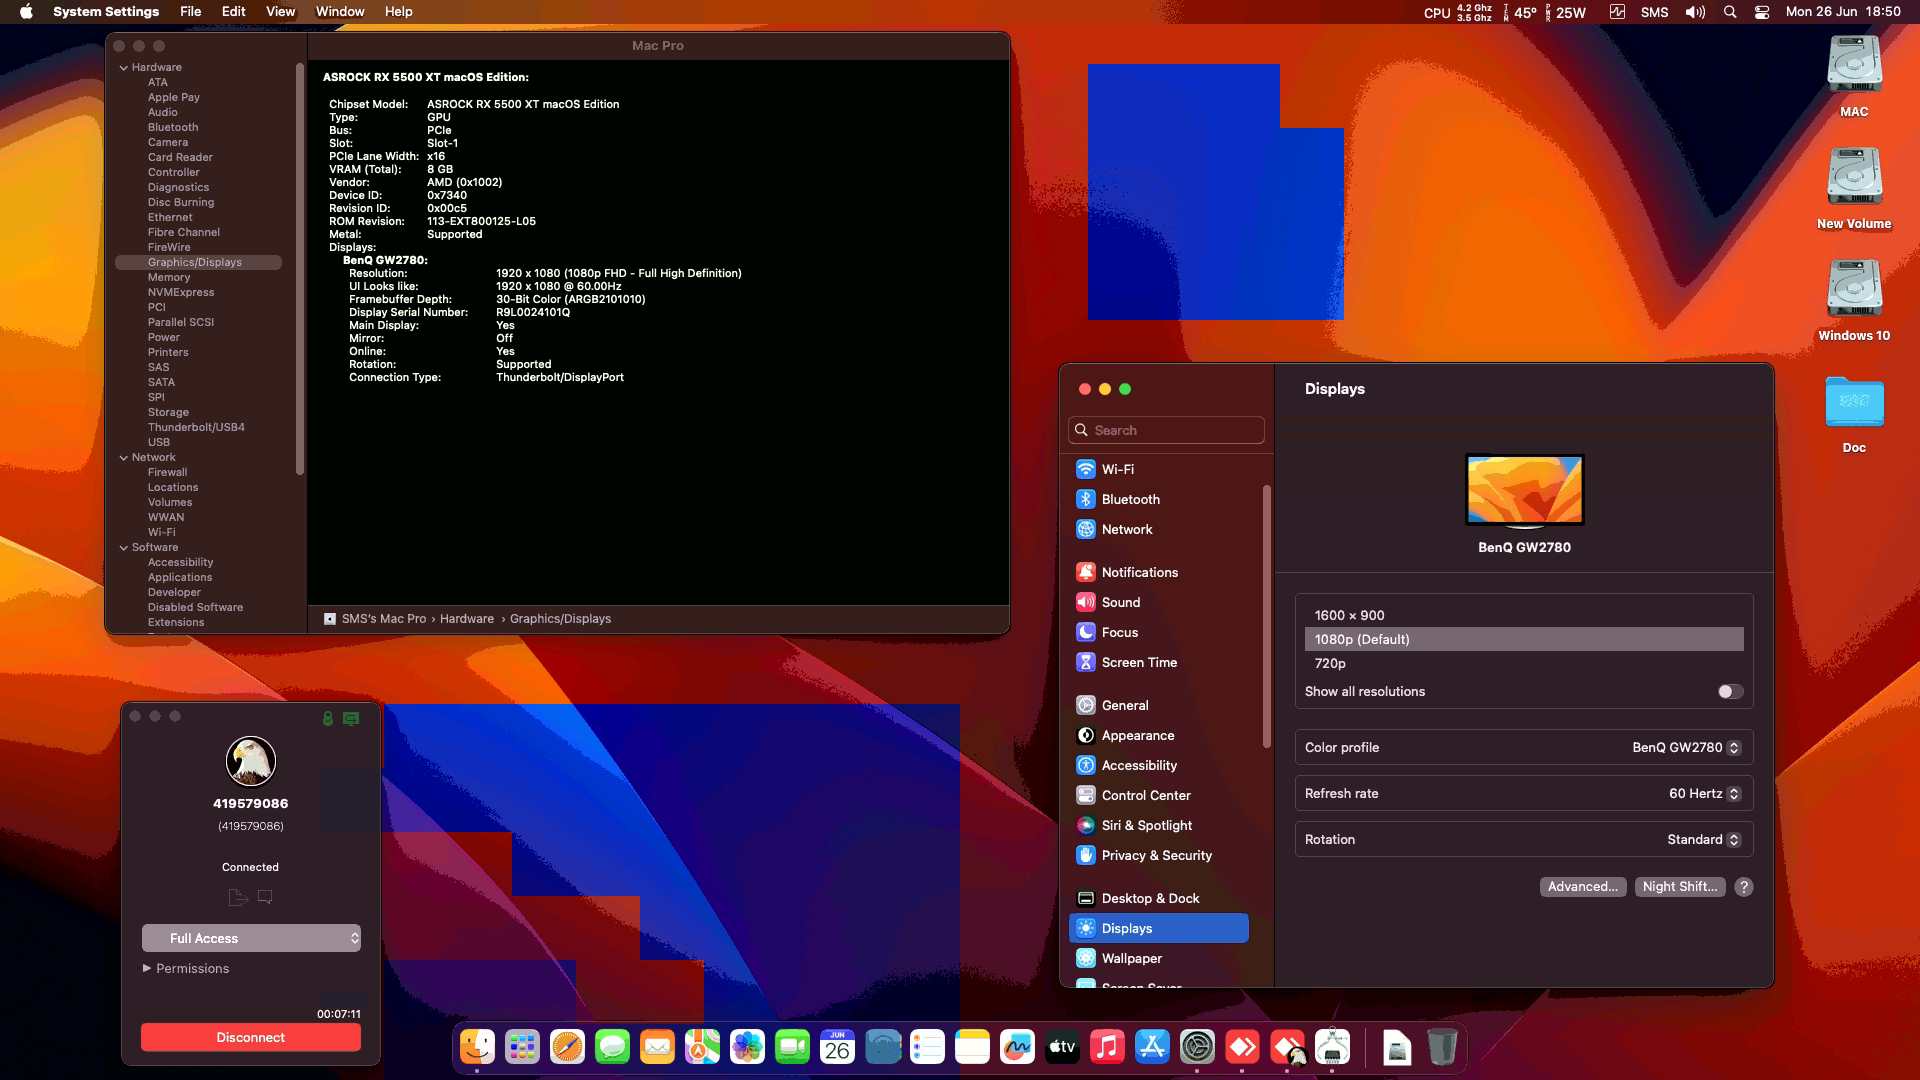
Task: Click the Night Shift... button
Action: click(x=1680, y=886)
